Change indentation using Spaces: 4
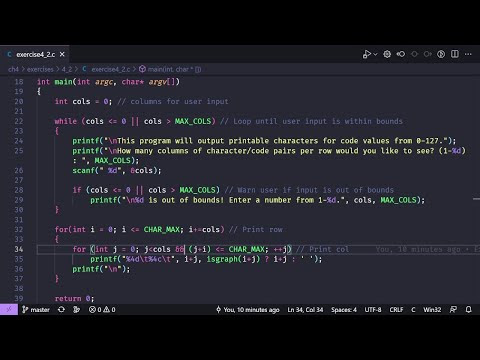This screenshot has width=480, height=360. point(344,310)
